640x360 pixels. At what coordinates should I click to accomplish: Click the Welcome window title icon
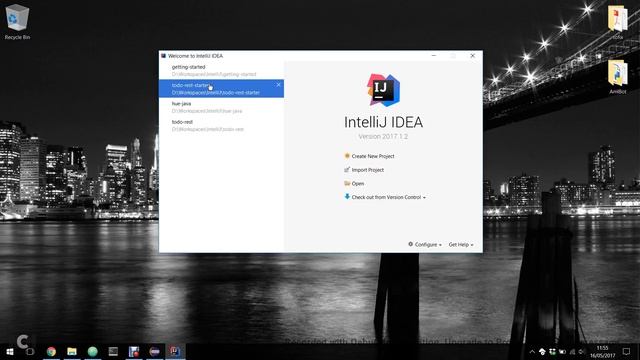[163, 56]
